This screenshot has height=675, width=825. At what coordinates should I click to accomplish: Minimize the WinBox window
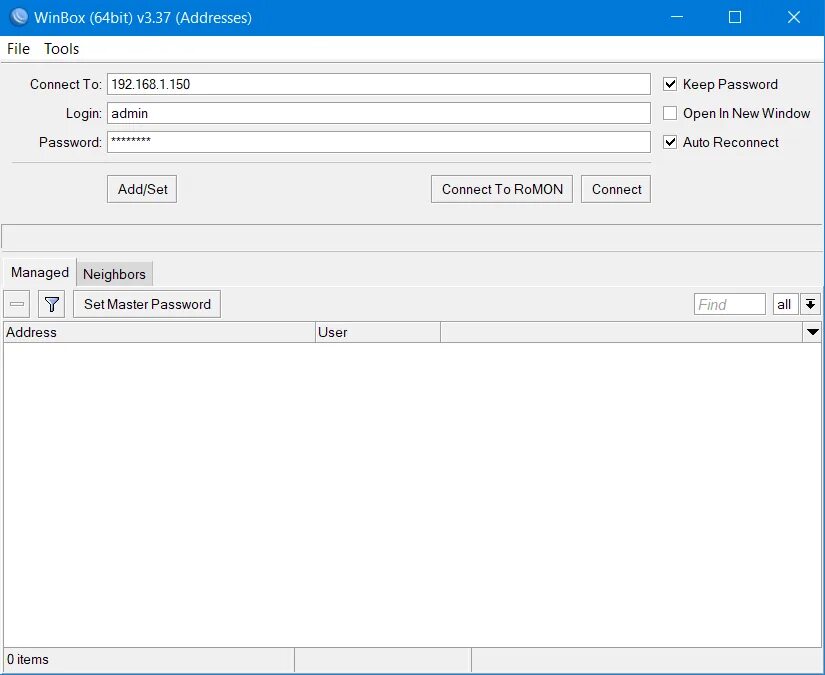point(677,17)
